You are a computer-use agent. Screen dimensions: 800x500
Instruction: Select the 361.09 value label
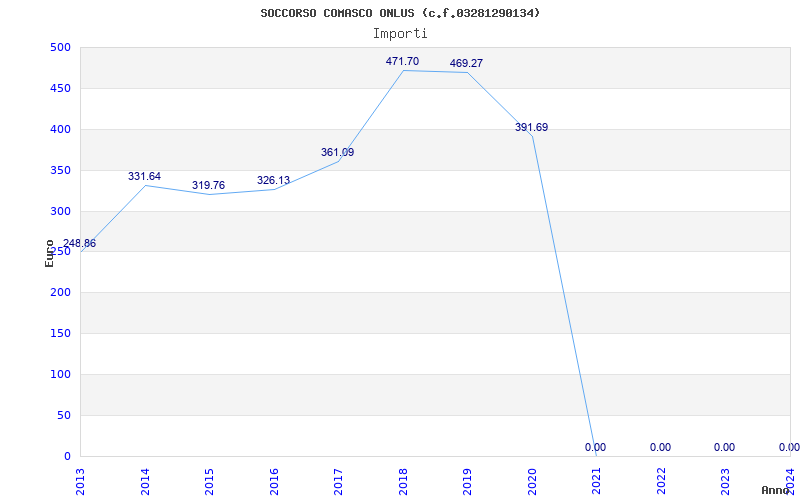point(337,152)
